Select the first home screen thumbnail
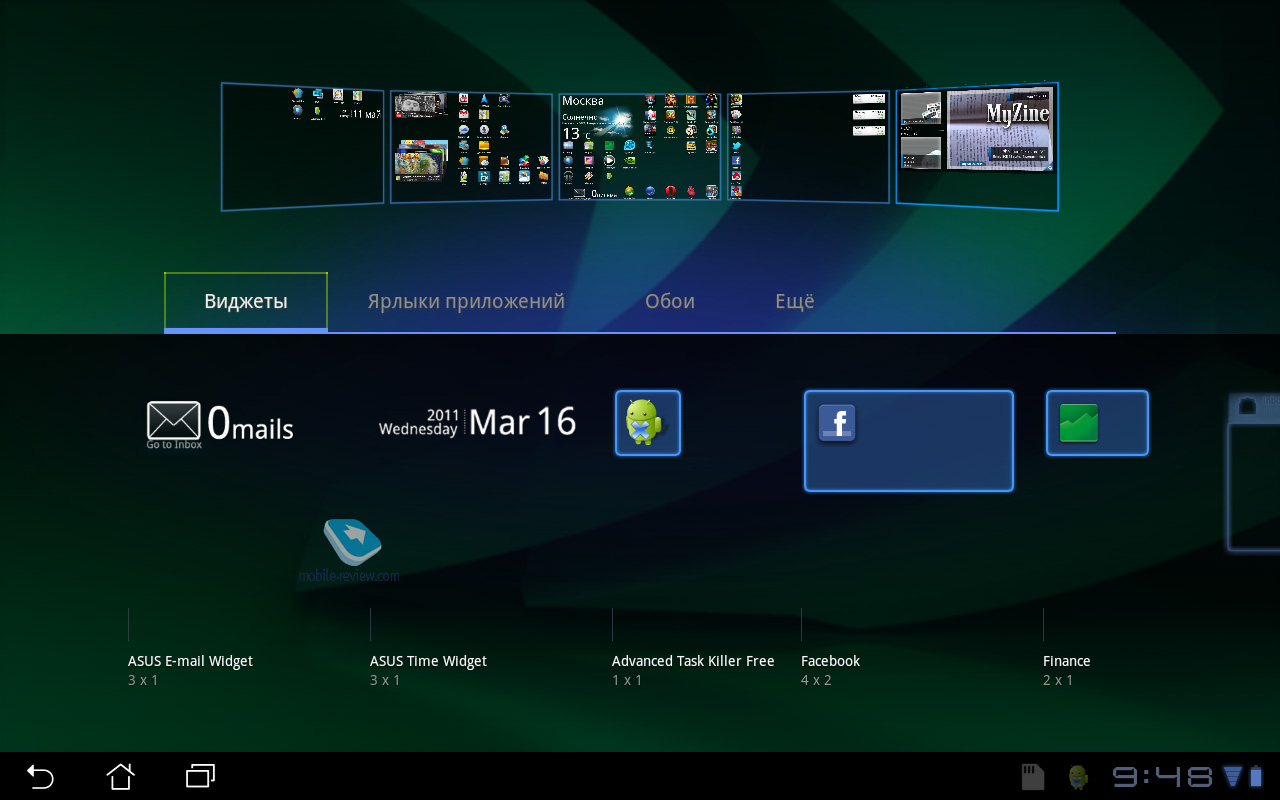Screen dimensions: 1280x800 302,147
